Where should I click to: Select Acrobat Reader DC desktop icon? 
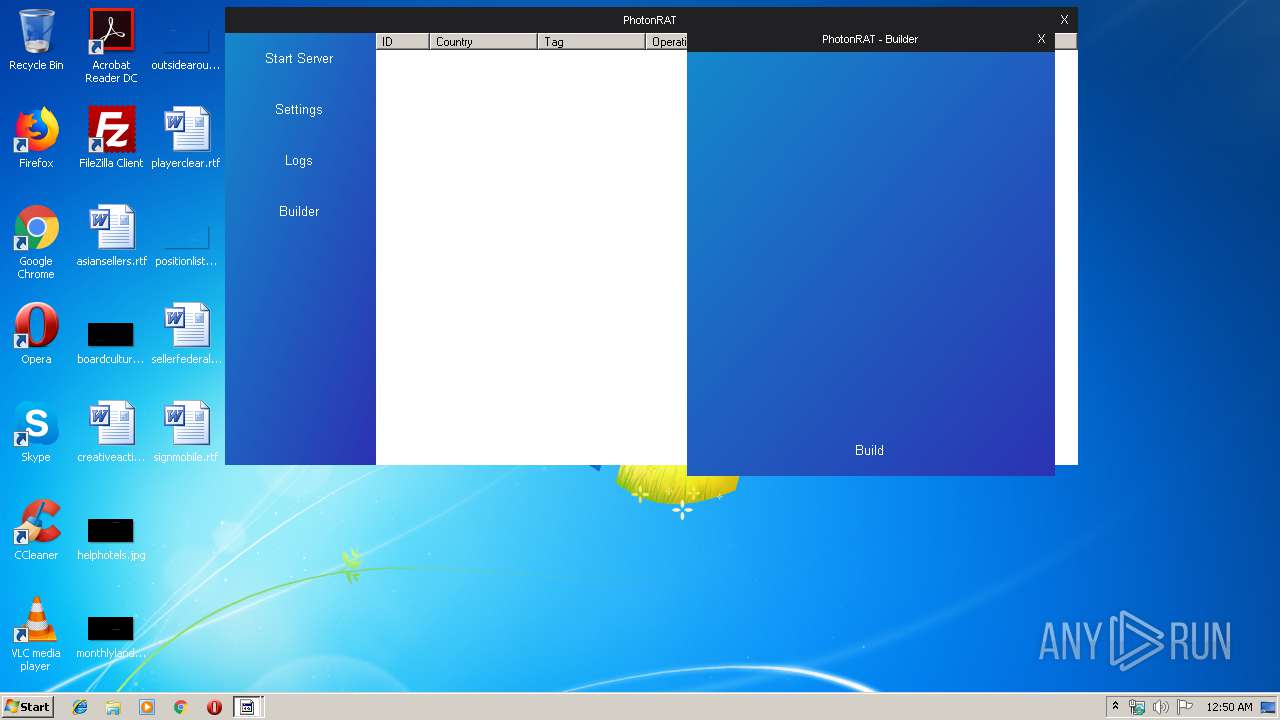[111, 46]
